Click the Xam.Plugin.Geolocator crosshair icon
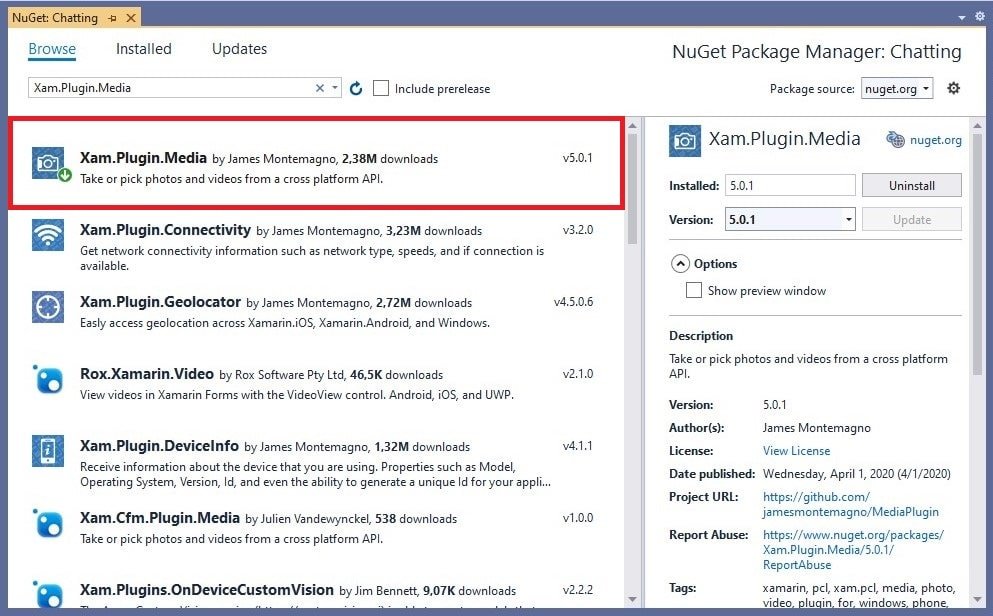This screenshot has height=616, width=993. 48,307
